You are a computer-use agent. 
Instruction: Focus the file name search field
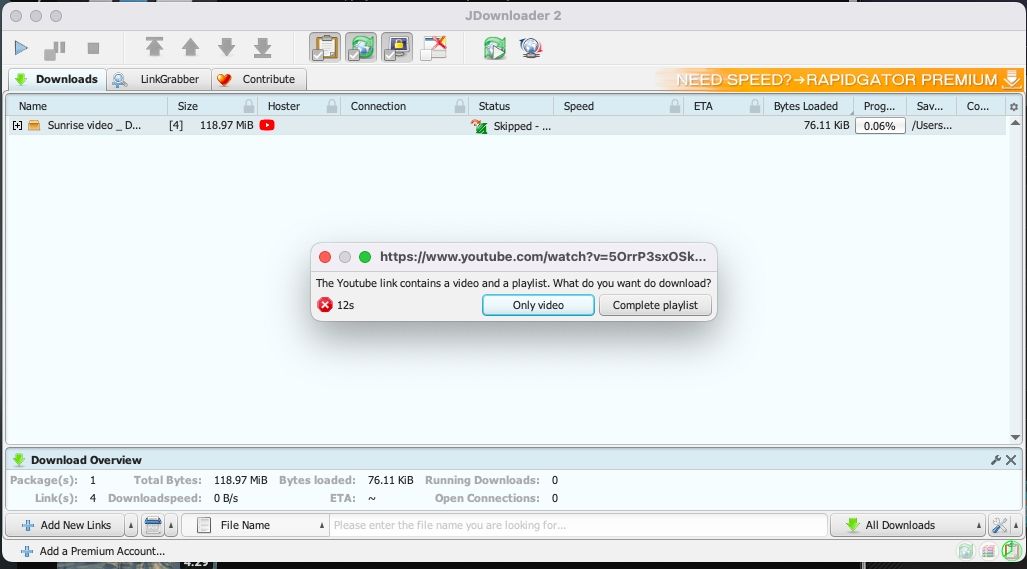coord(578,525)
